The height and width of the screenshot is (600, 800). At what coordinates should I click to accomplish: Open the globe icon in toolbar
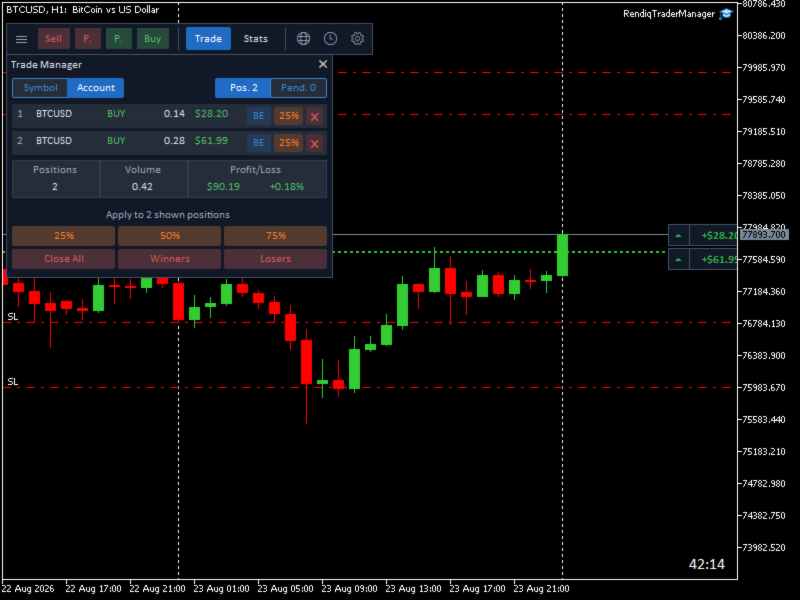(304, 39)
